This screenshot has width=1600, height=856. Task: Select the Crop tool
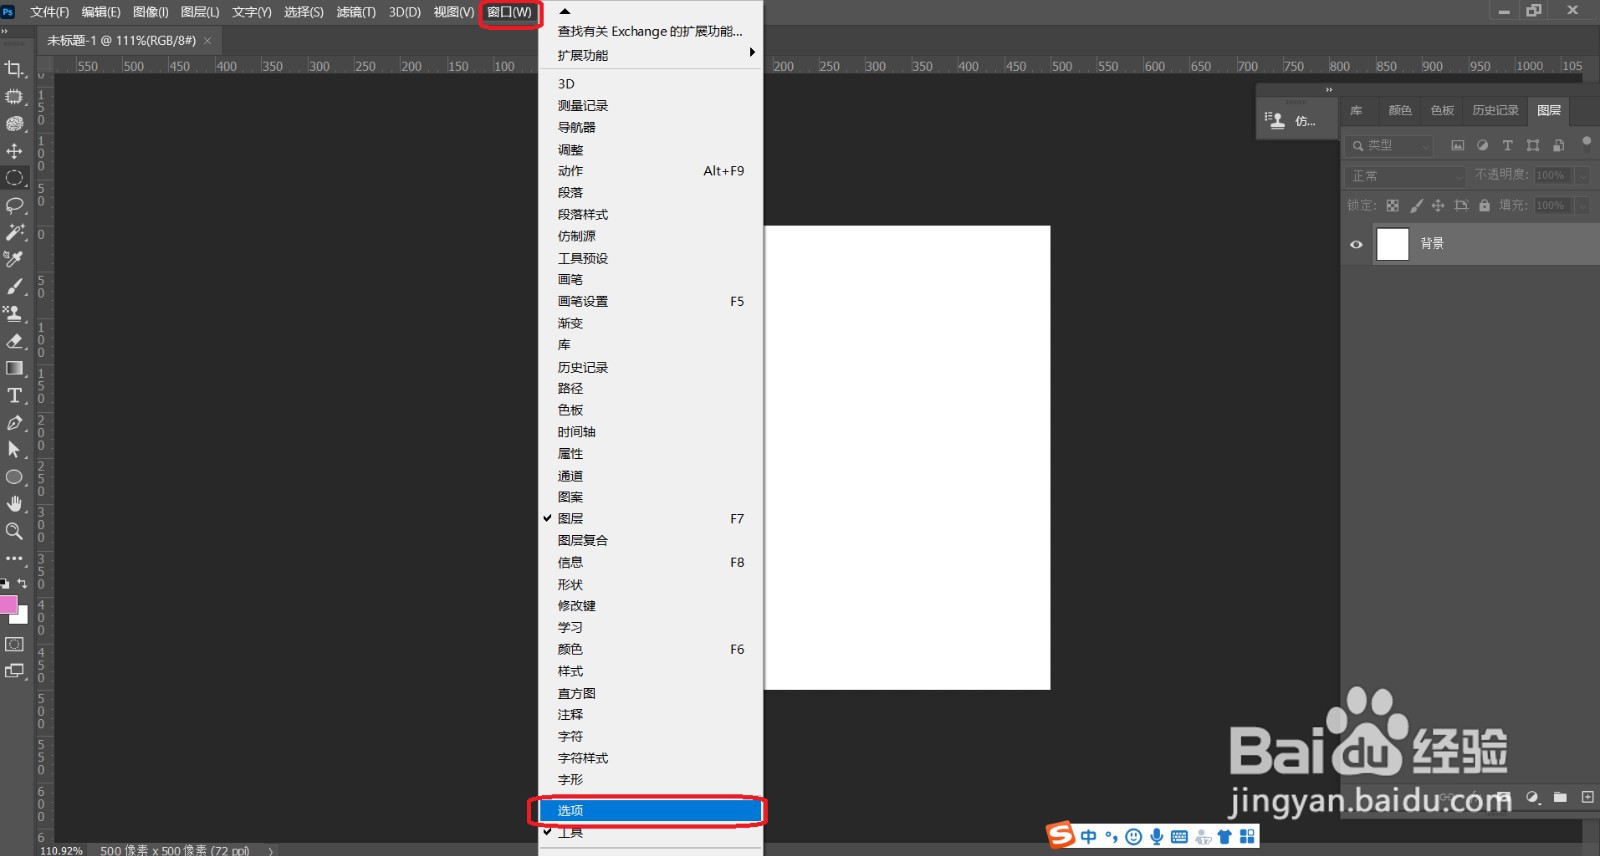pyautogui.click(x=14, y=69)
